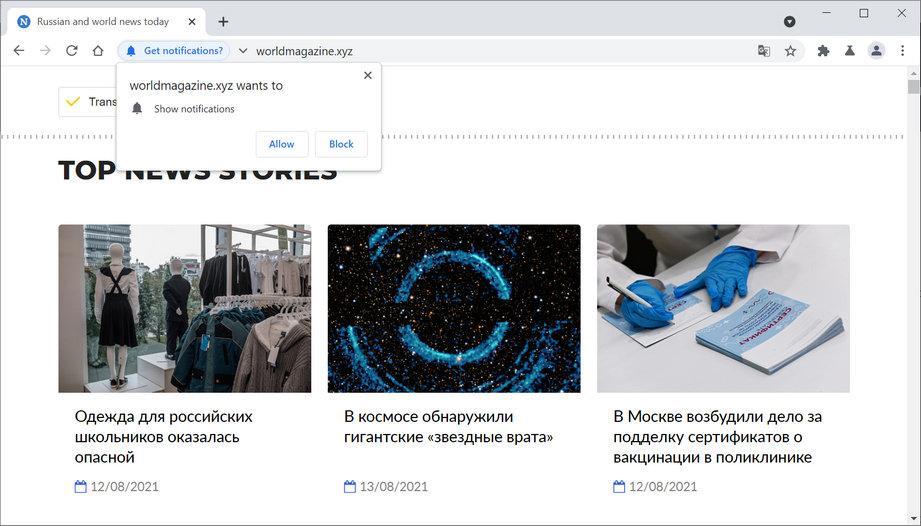Open a new tab with plus button
The width and height of the screenshot is (921, 526).
[x=223, y=22]
